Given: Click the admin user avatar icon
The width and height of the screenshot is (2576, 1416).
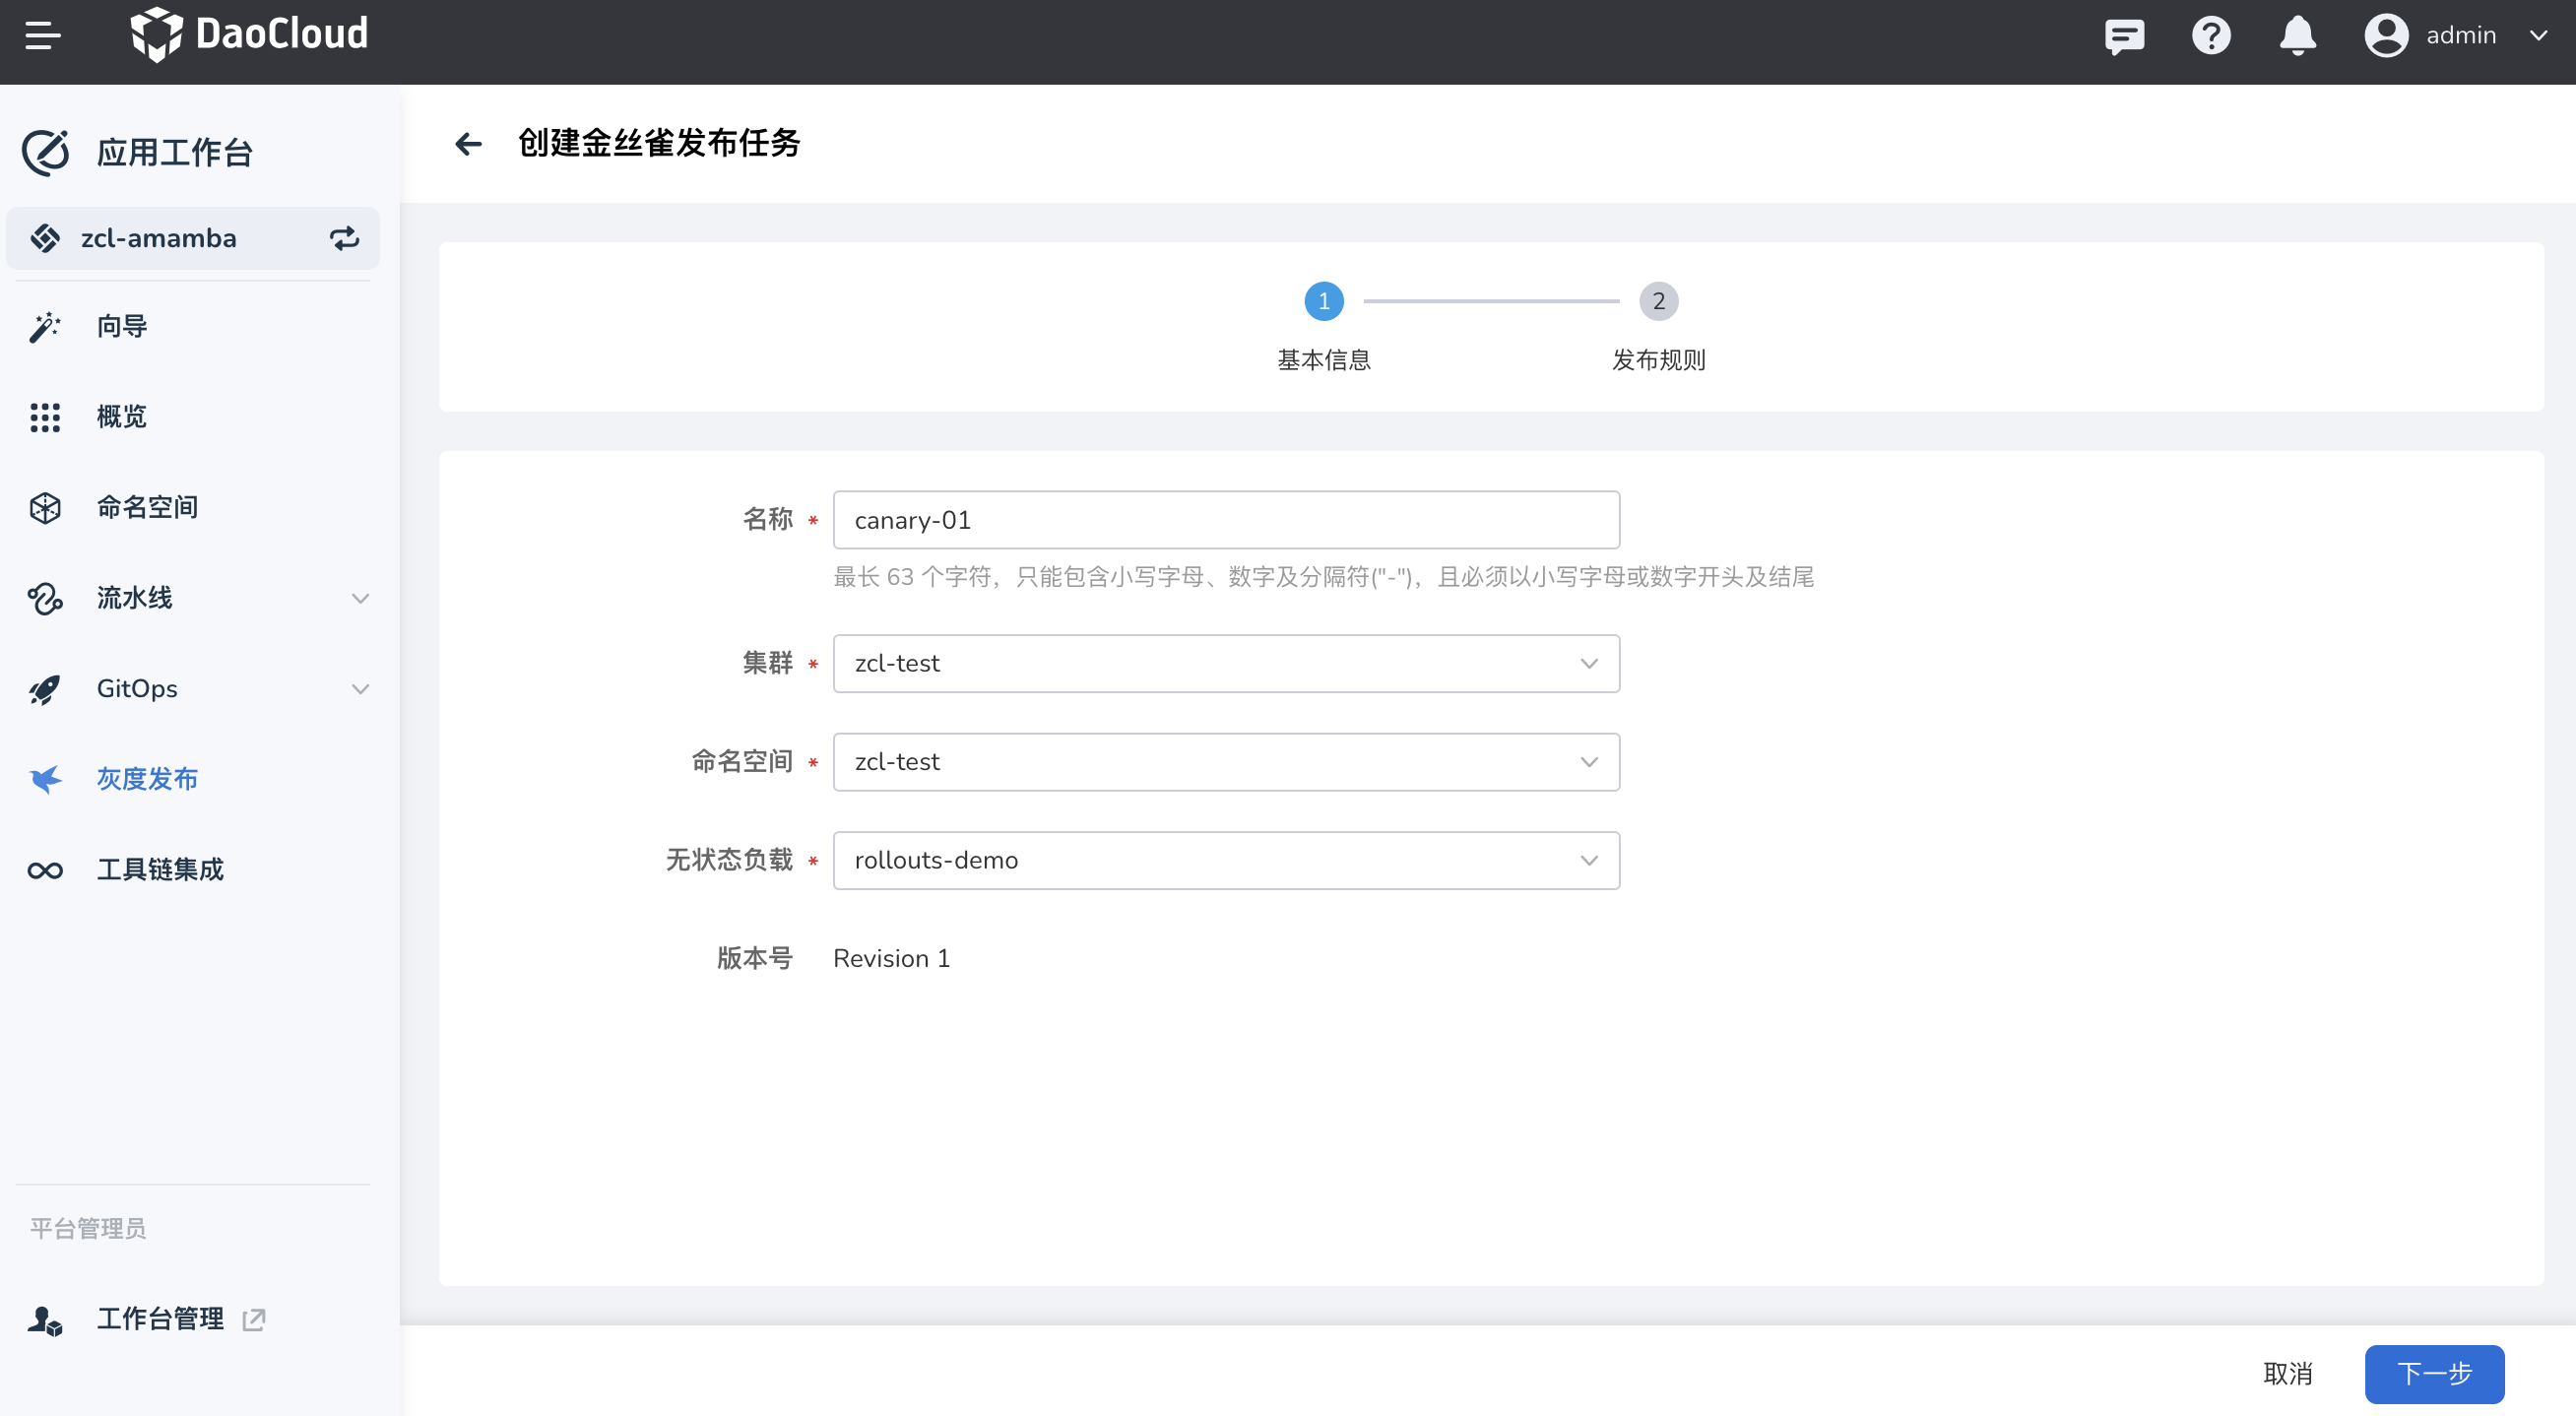Looking at the screenshot, I should coord(2386,36).
